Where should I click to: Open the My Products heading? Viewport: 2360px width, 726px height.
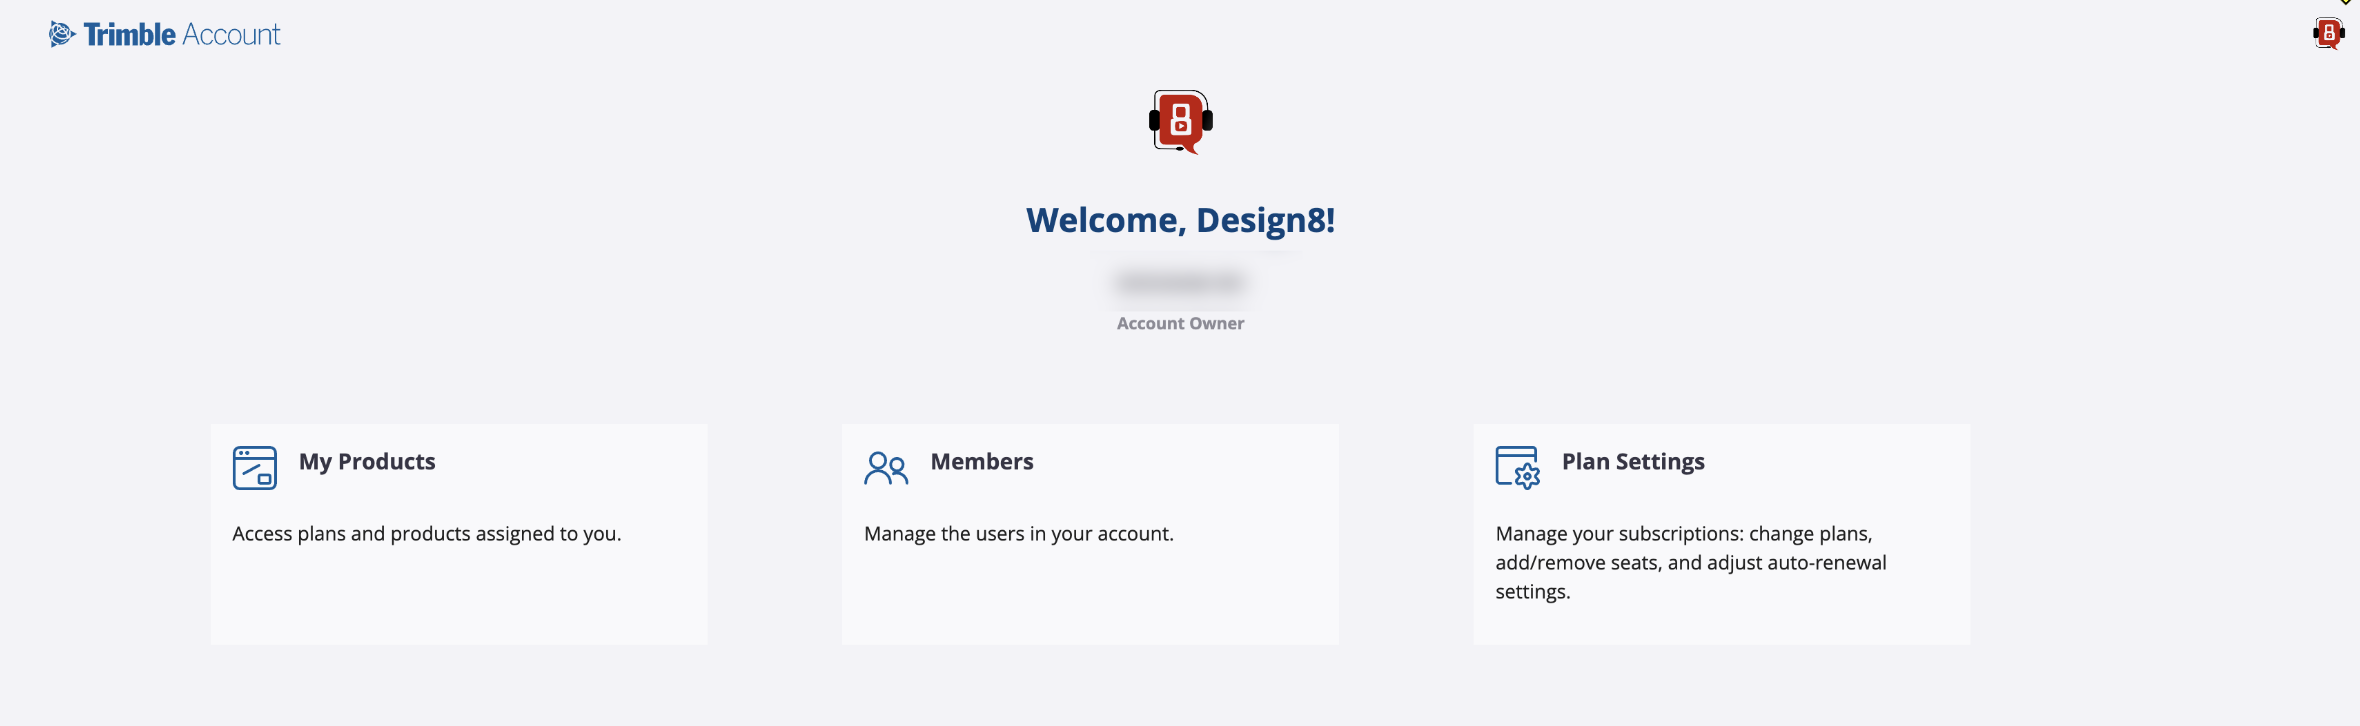[x=367, y=462]
